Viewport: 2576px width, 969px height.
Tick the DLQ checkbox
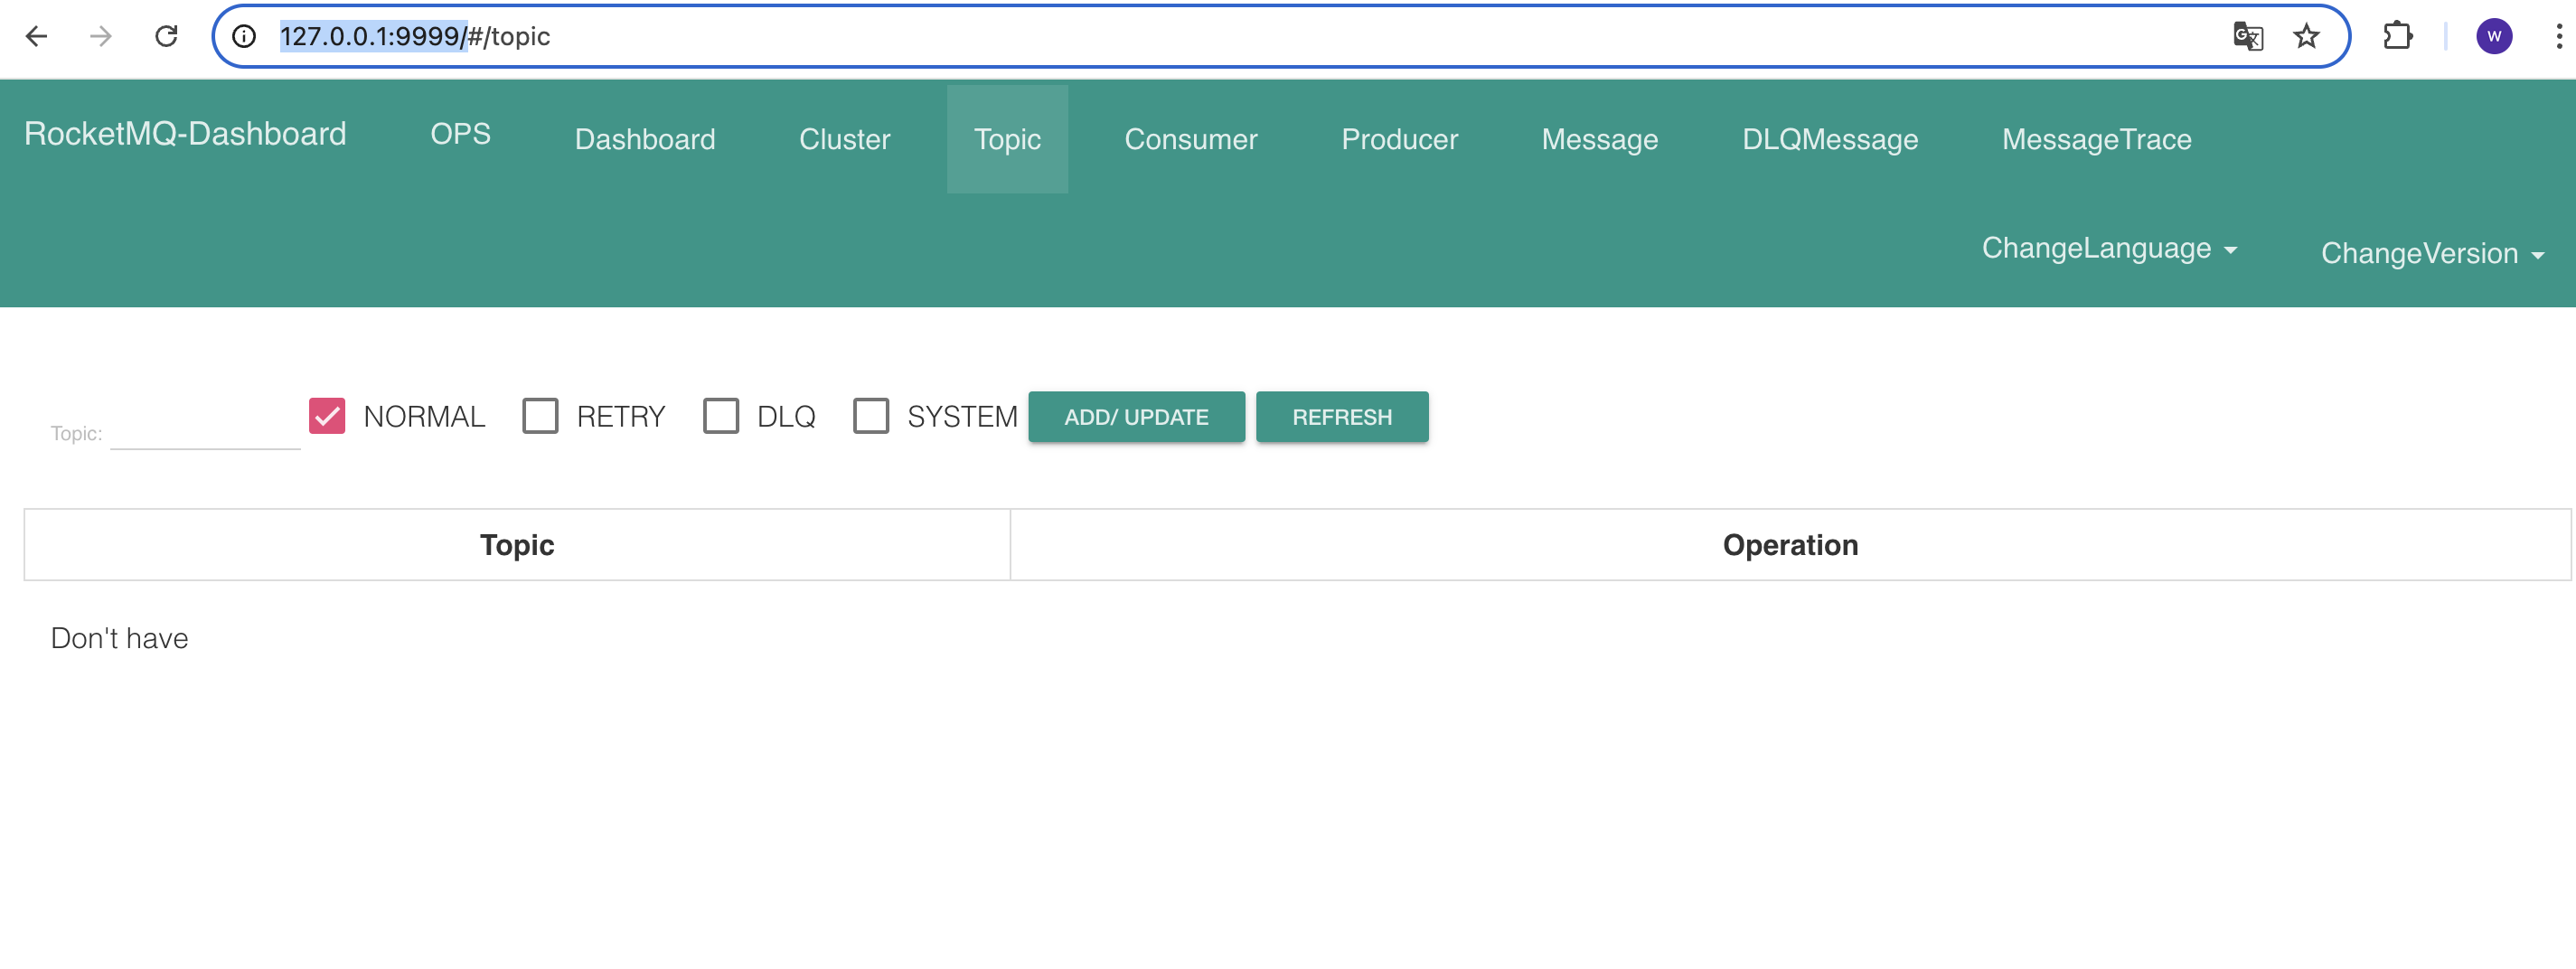pyautogui.click(x=721, y=416)
